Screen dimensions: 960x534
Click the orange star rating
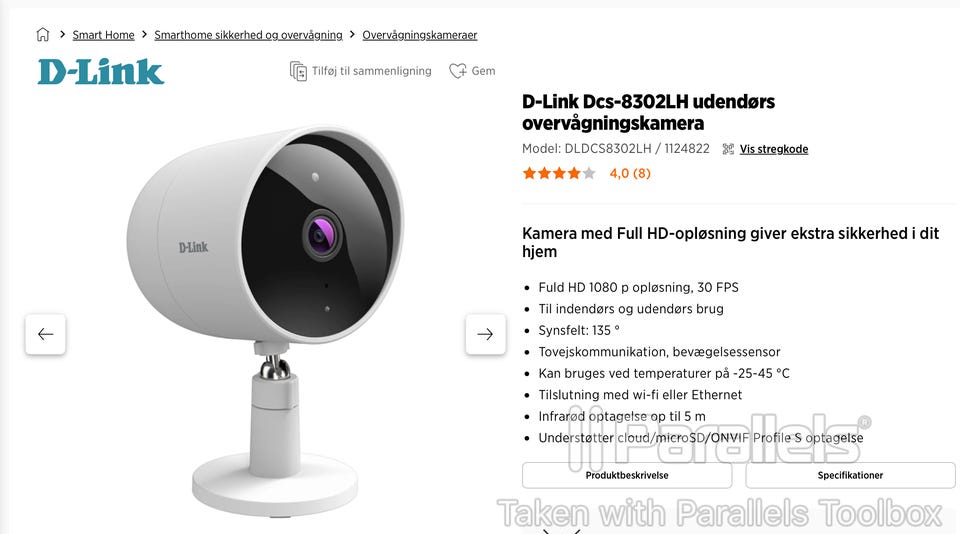coord(558,173)
